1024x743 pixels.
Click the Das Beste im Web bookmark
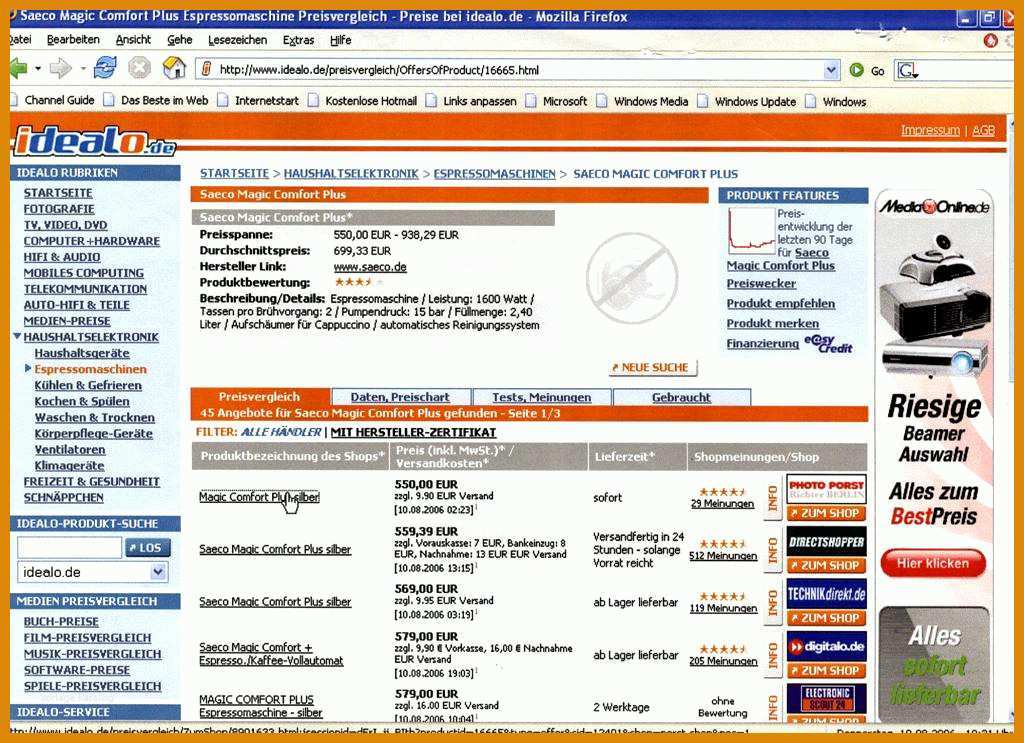click(157, 101)
